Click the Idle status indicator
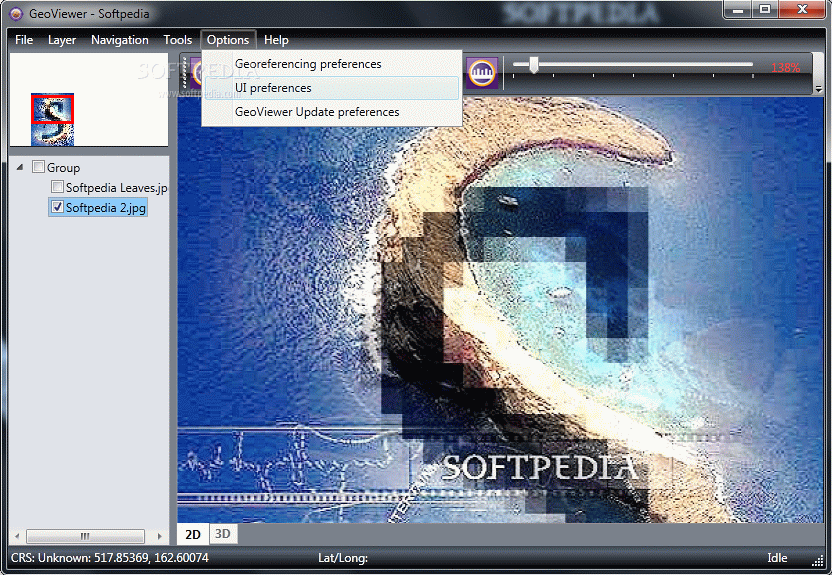832x575 pixels. click(x=777, y=558)
